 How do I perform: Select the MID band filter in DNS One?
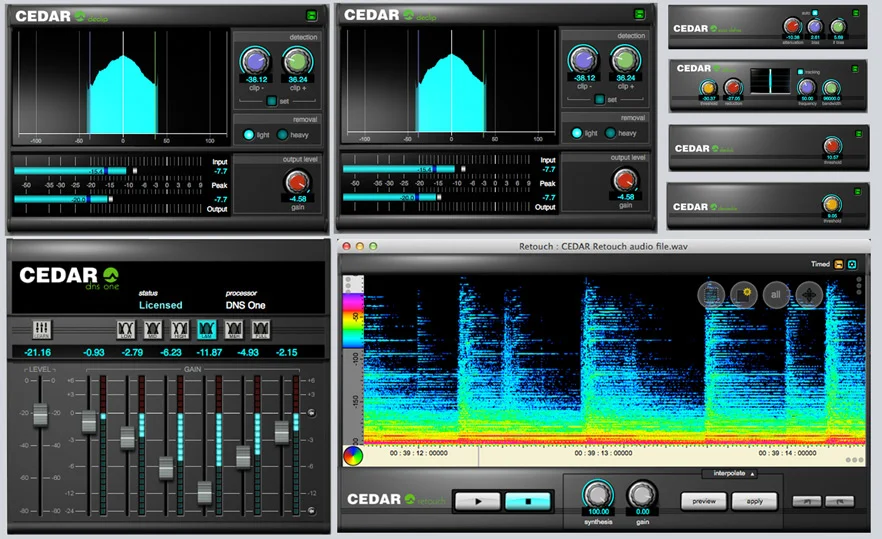[x=153, y=329]
